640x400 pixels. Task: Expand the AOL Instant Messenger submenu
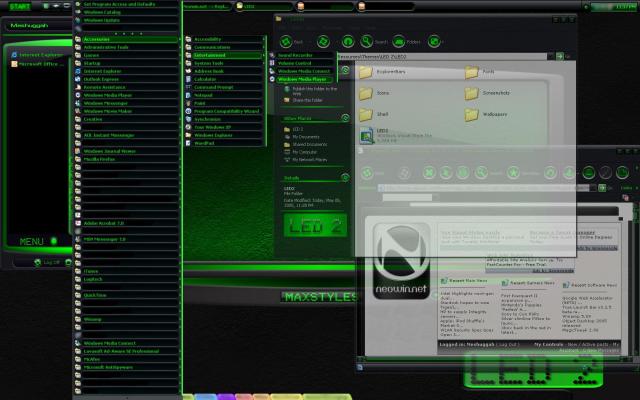pos(127,135)
